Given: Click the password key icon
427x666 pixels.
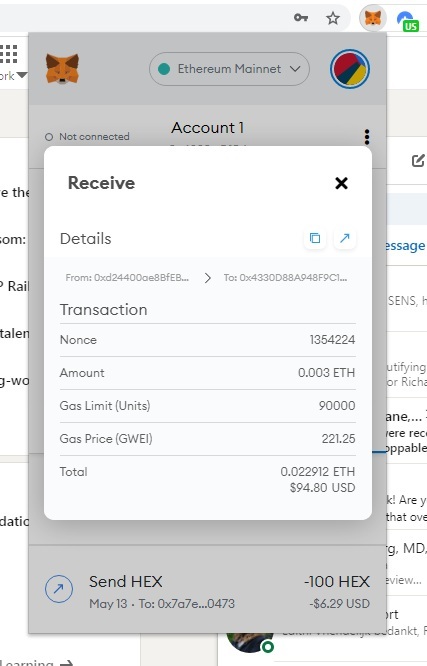Looking at the screenshot, I should (301, 17).
